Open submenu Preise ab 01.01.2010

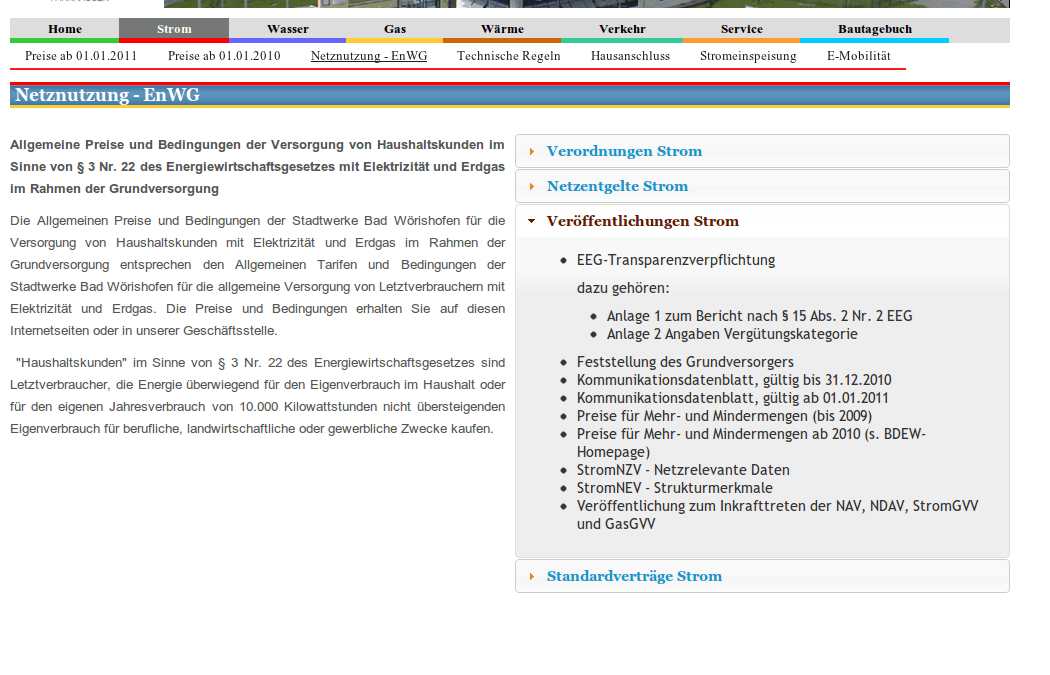point(224,56)
